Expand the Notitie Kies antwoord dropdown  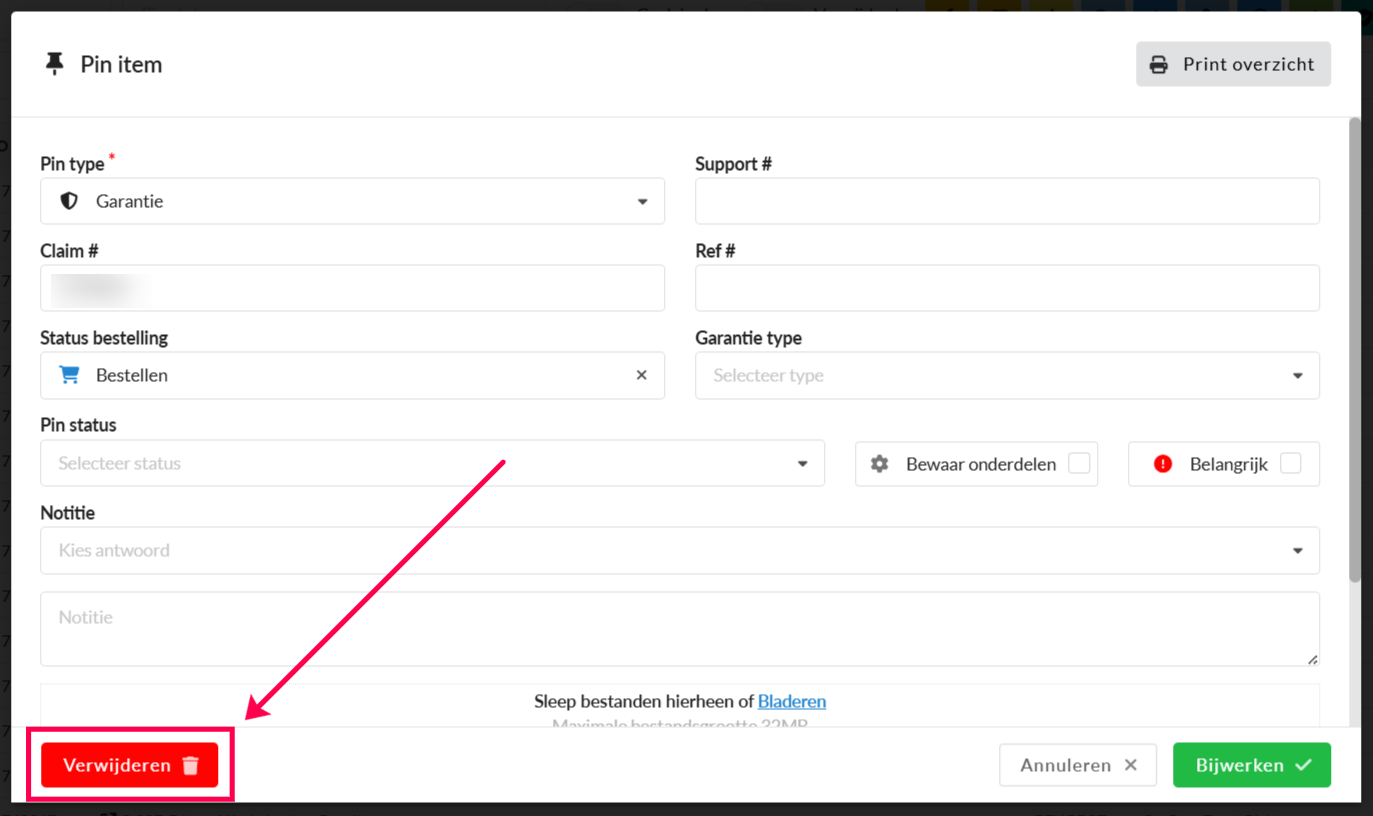click(x=679, y=551)
